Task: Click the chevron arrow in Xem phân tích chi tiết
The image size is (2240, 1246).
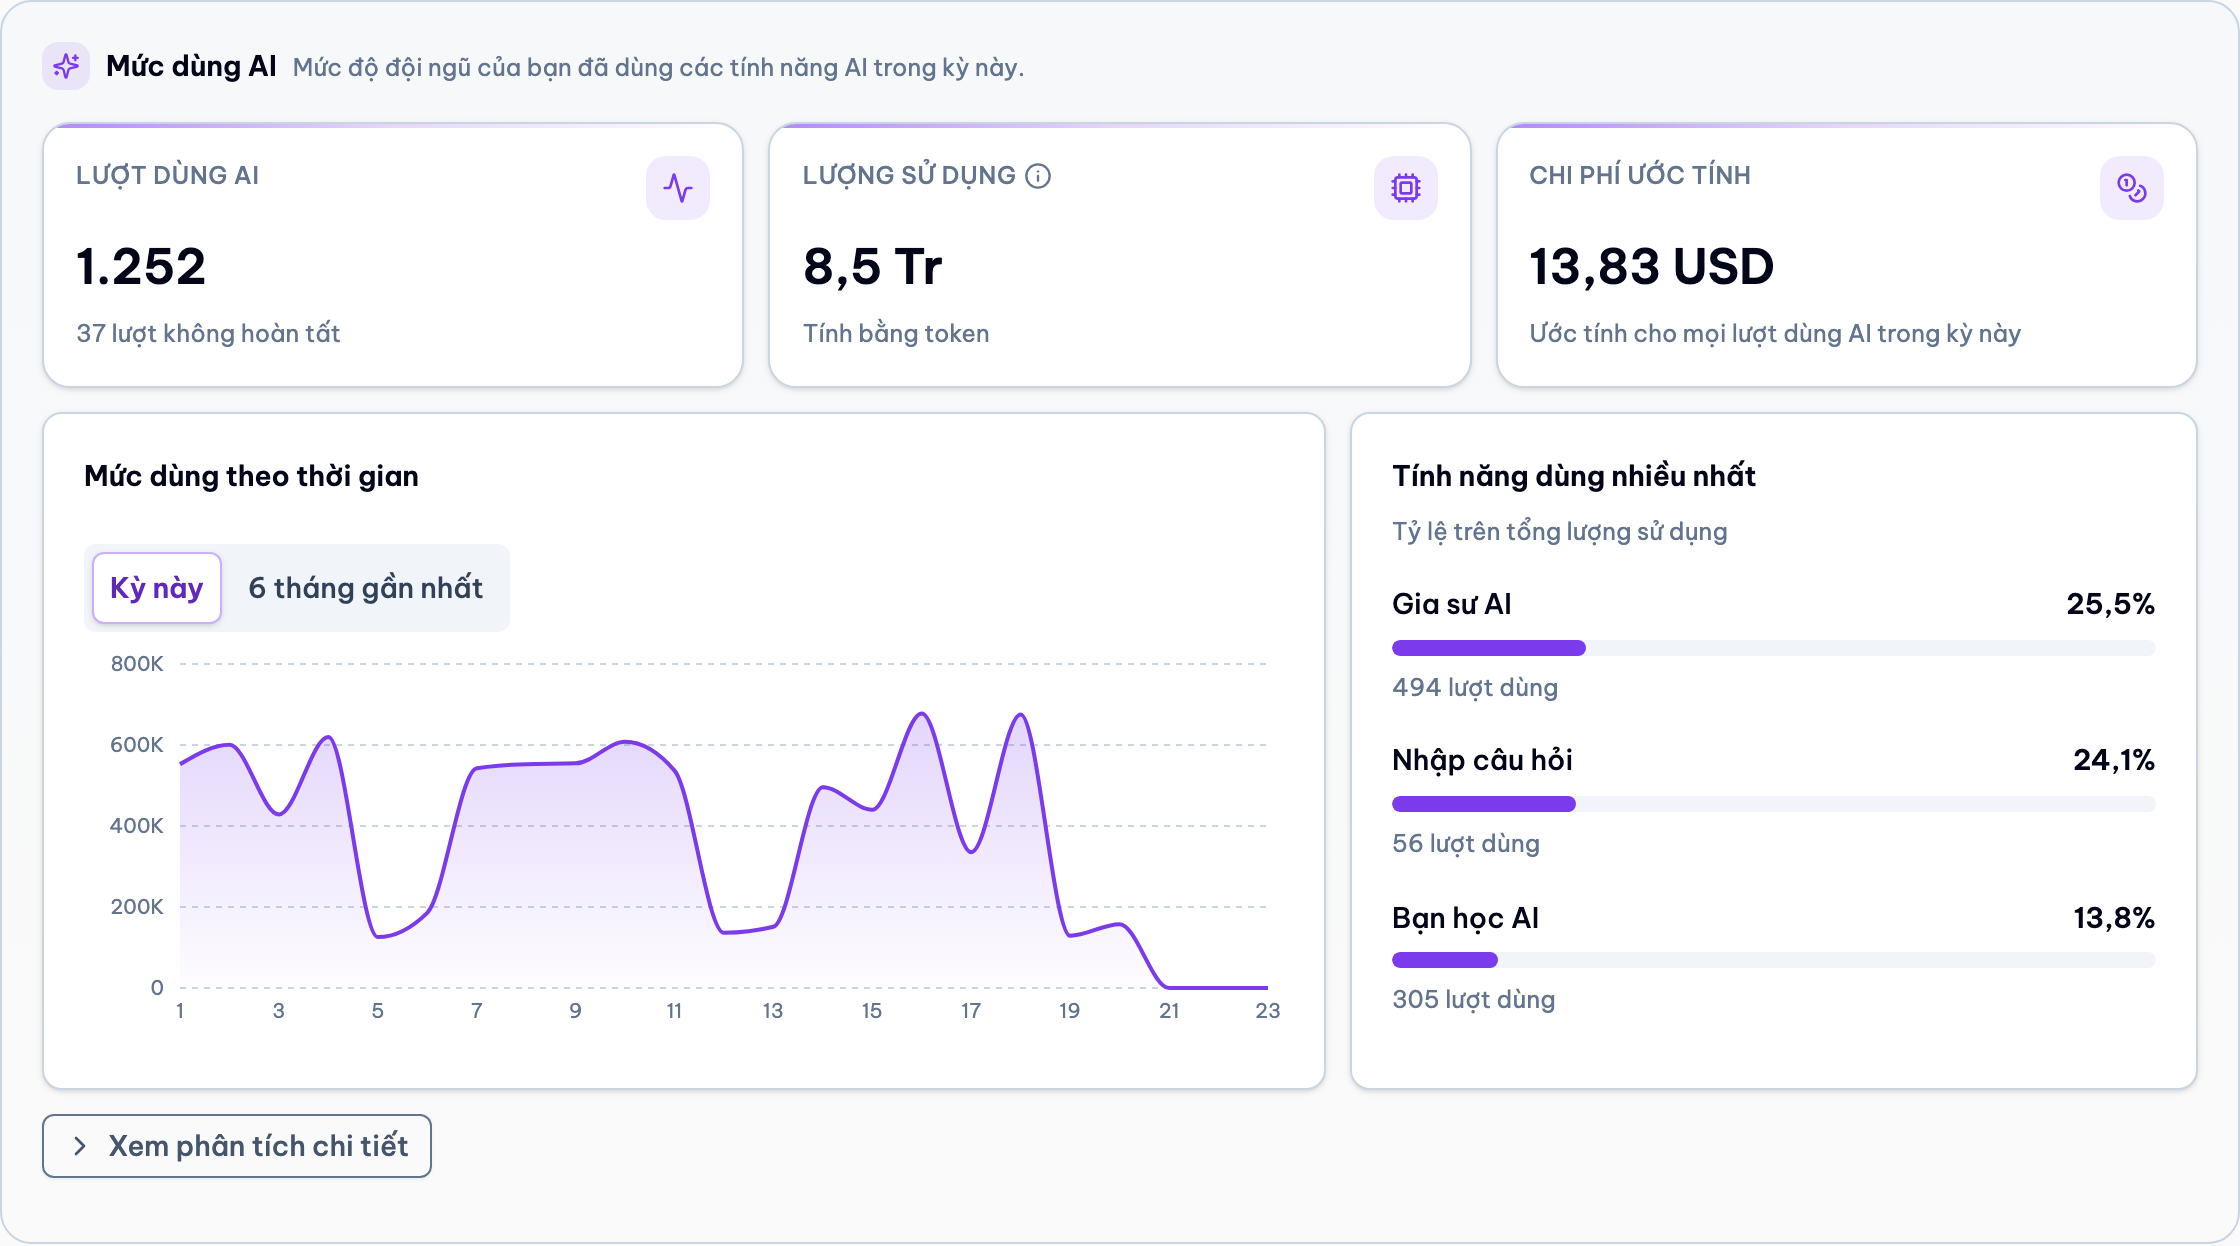Action: 80,1146
